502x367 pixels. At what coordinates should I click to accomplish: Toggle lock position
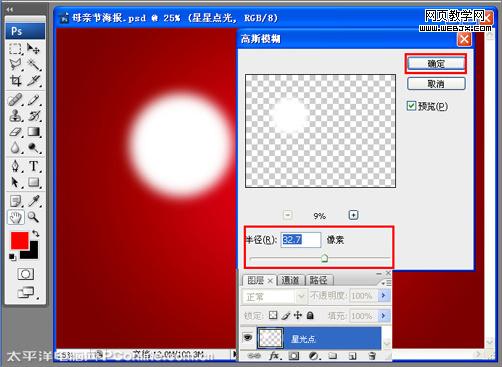[x=298, y=315]
